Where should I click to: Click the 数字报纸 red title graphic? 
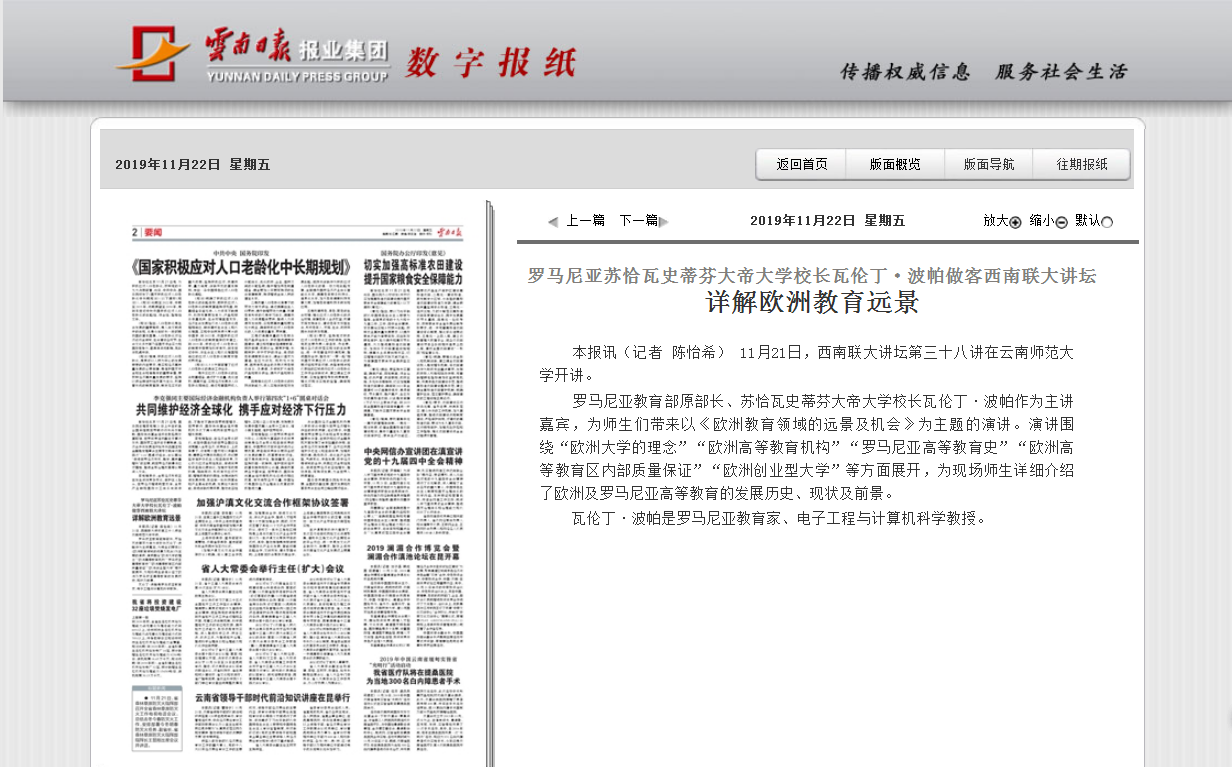[490, 63]
